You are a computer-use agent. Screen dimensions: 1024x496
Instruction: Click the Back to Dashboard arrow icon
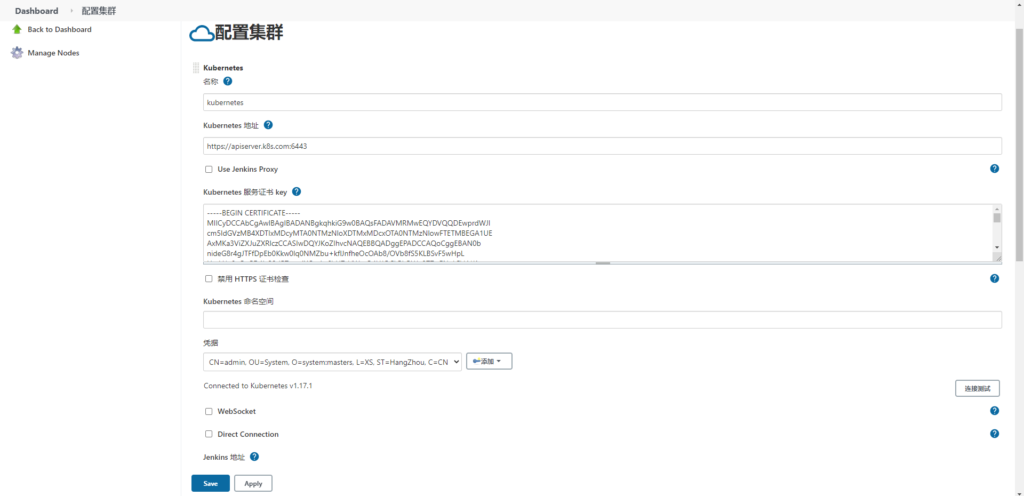16,29
